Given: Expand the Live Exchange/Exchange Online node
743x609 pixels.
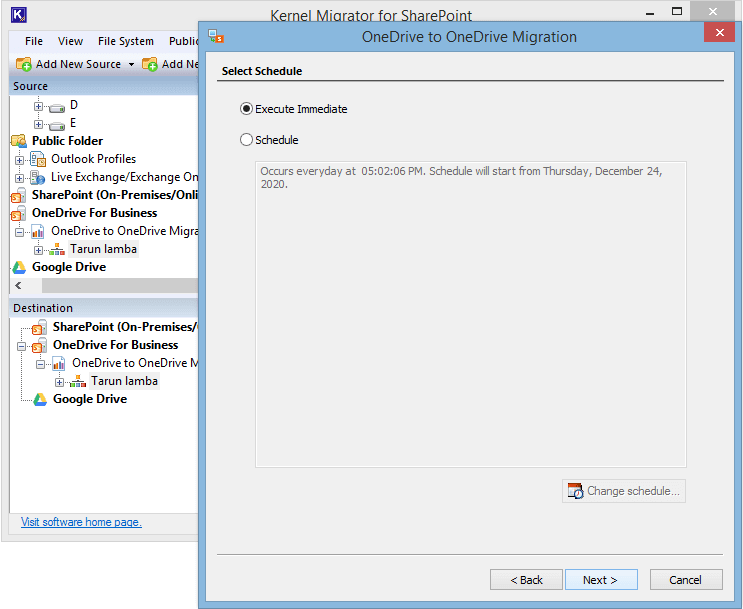Looking at the screenshot, I should coord(19,178).
